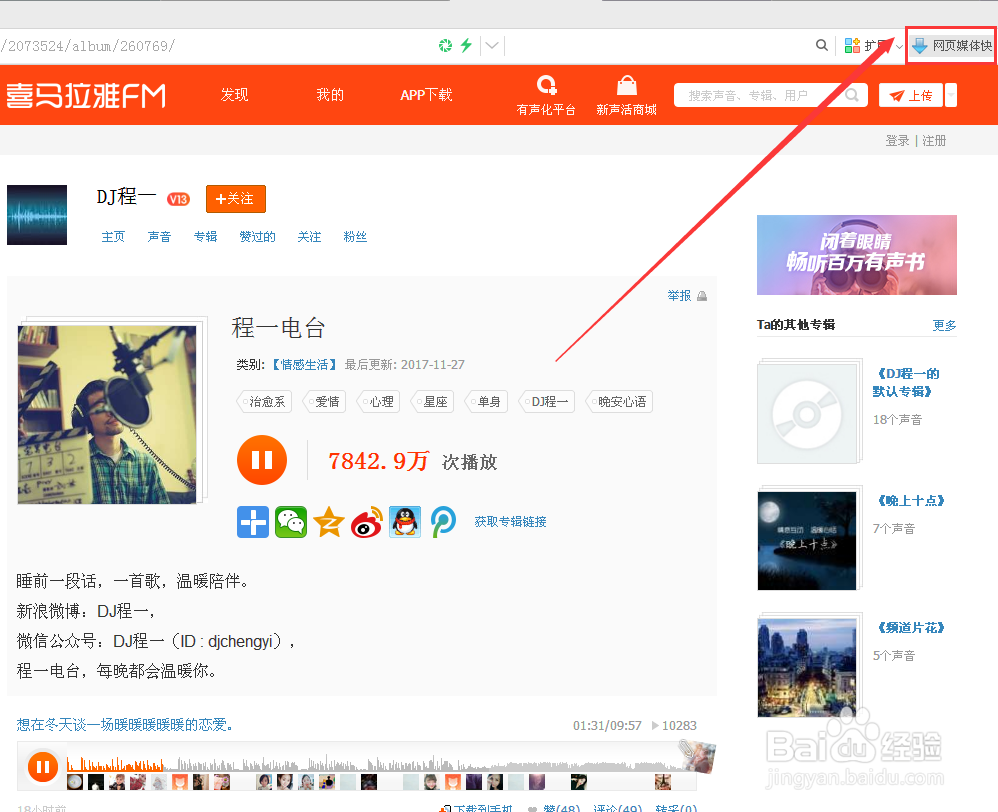
Task: Open the 发现 menu item
Action: click(x=234, y=94)
